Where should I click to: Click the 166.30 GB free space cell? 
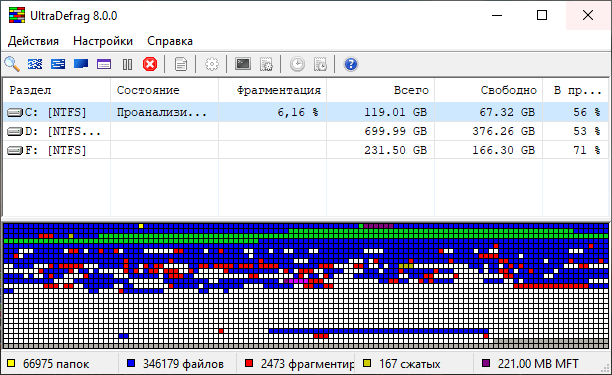point(503,150)
